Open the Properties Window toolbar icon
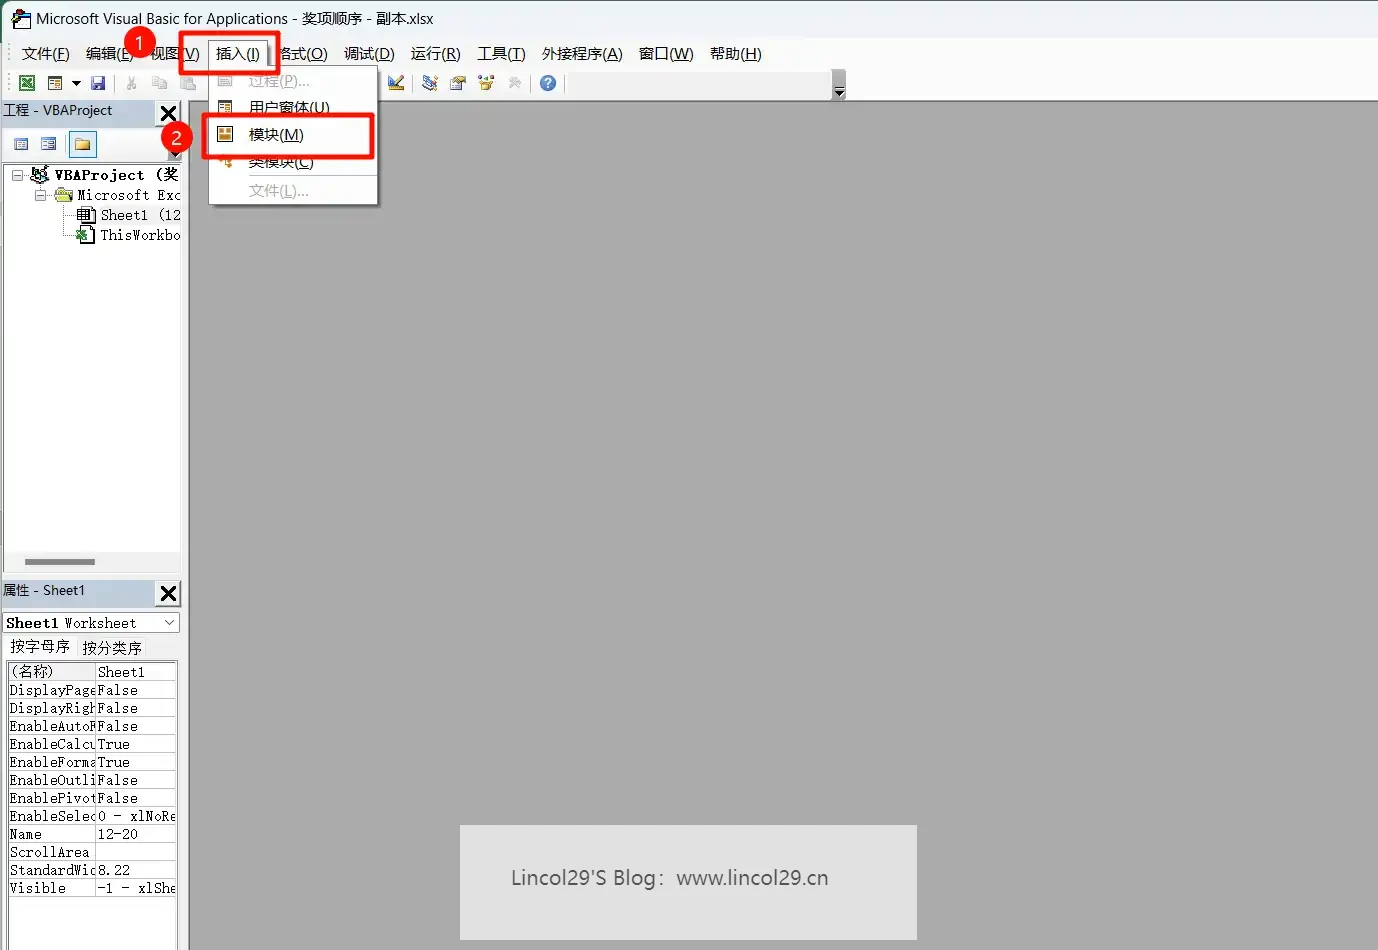The image size is (1378, 950). click(x=458, y=83)
